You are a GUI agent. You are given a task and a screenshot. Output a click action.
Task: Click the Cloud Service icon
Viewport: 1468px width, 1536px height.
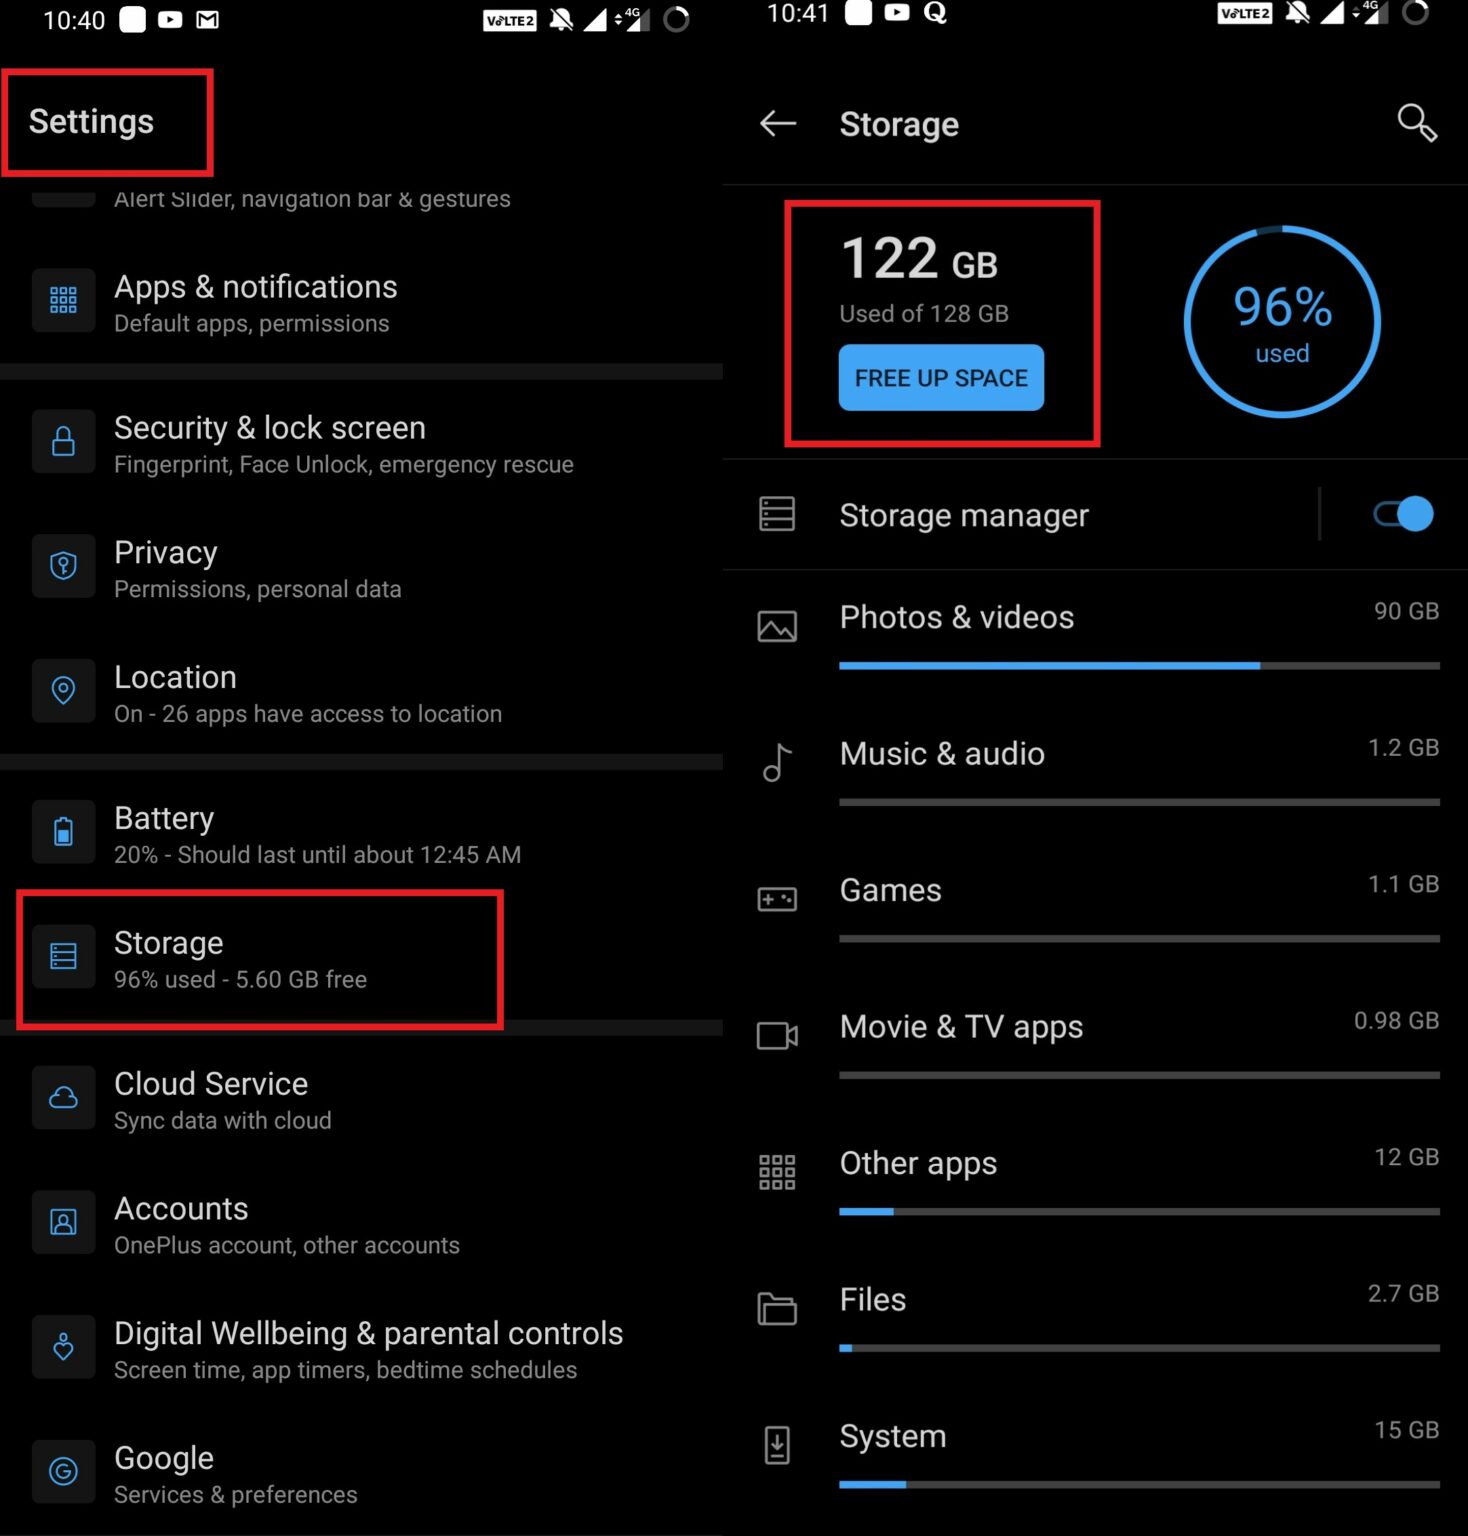[x=63, y=1097]
